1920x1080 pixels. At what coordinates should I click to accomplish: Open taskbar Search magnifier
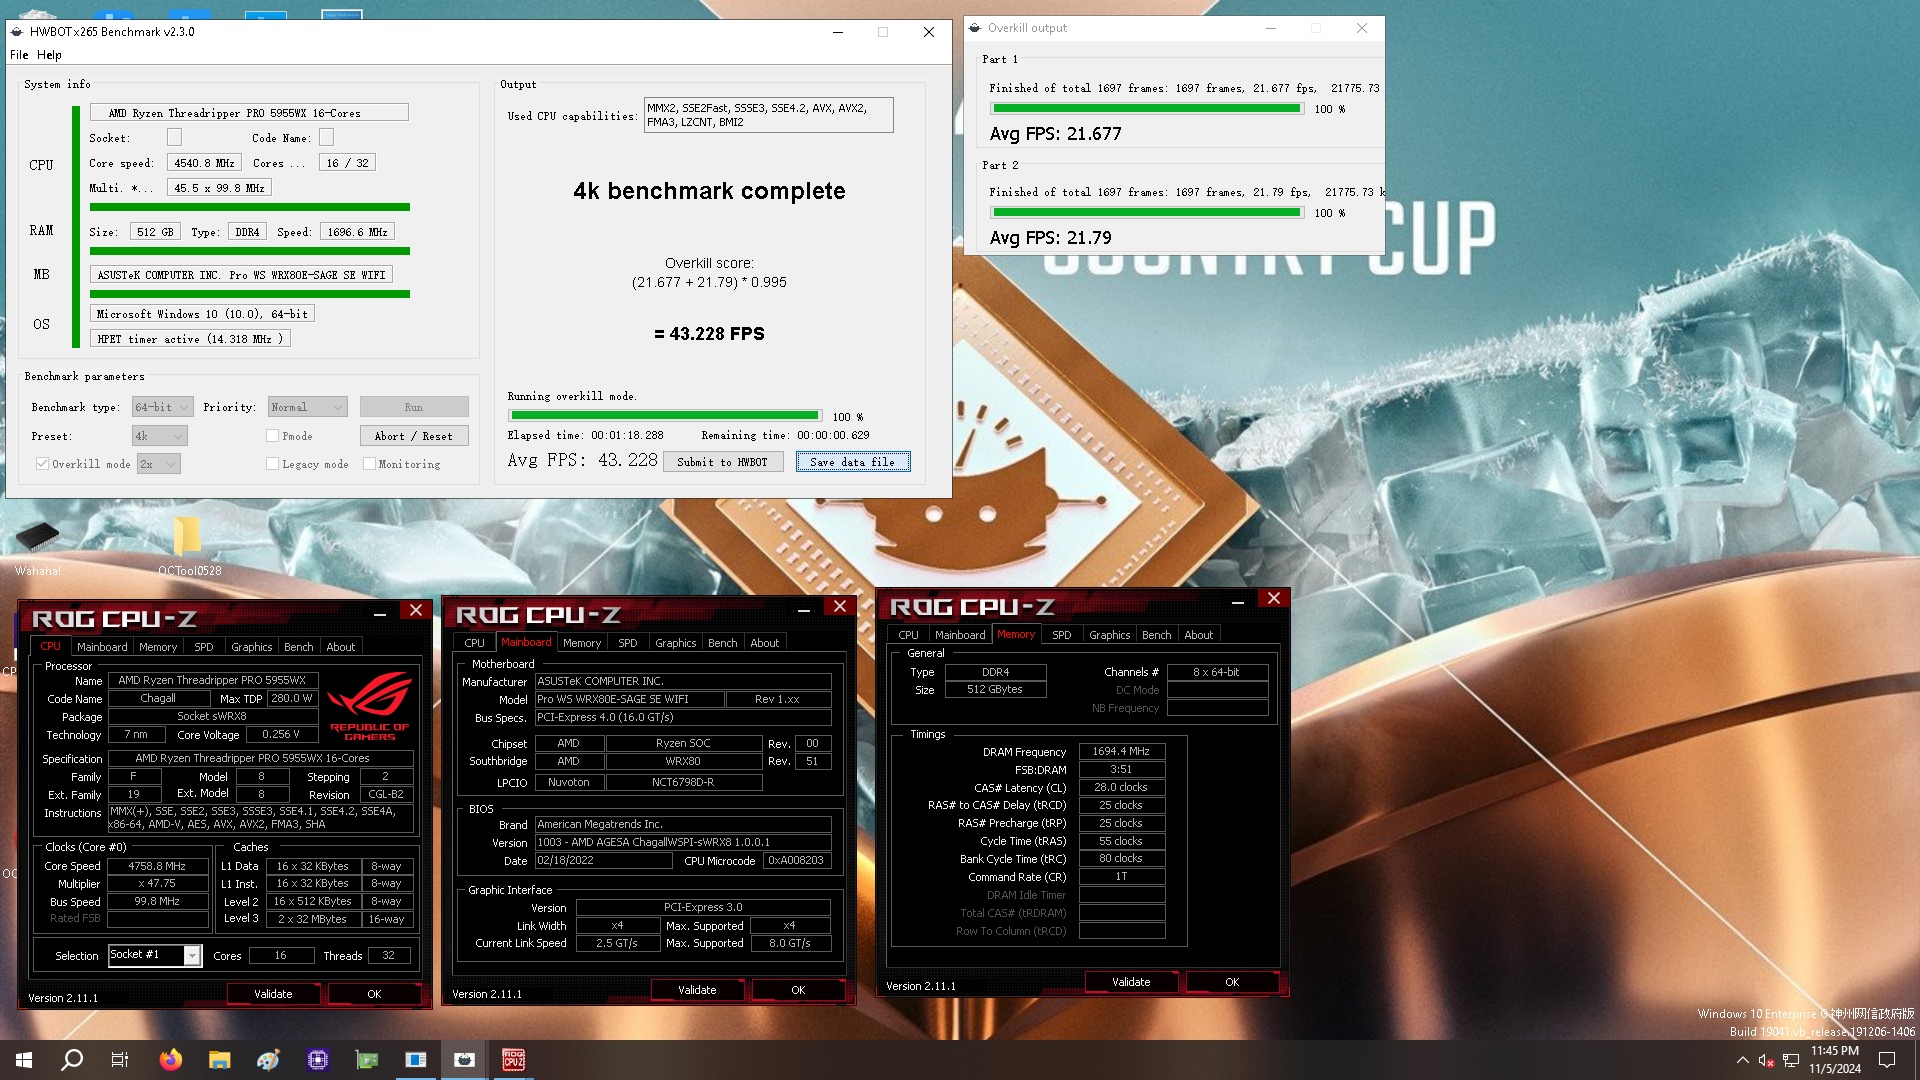point(72,1060)
